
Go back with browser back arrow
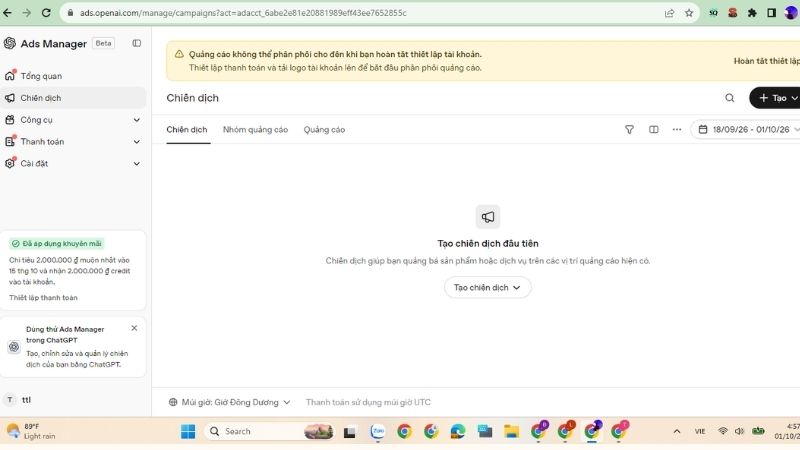pyautogui.click(x=7, y=13)
